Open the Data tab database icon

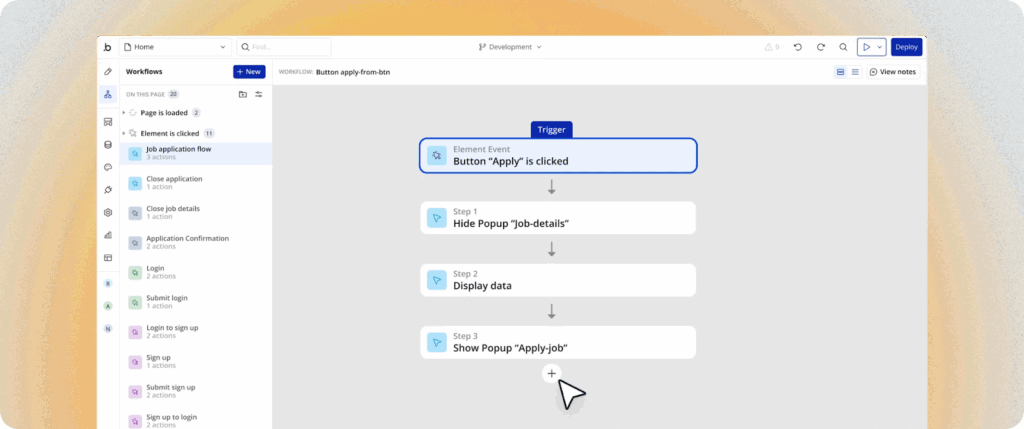tap(108, 144)
